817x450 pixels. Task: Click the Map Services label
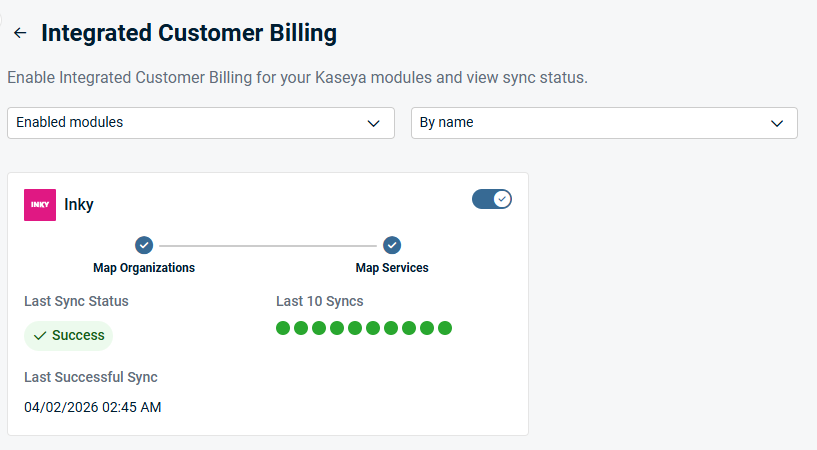392,268
